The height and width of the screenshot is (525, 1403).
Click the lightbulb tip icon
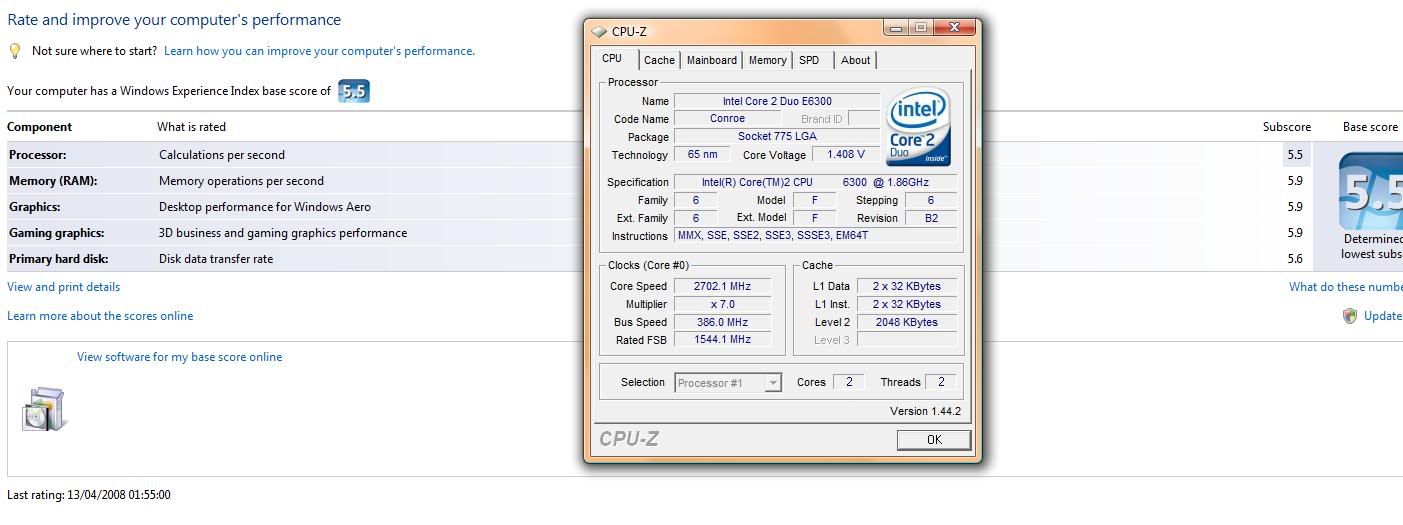15,51
